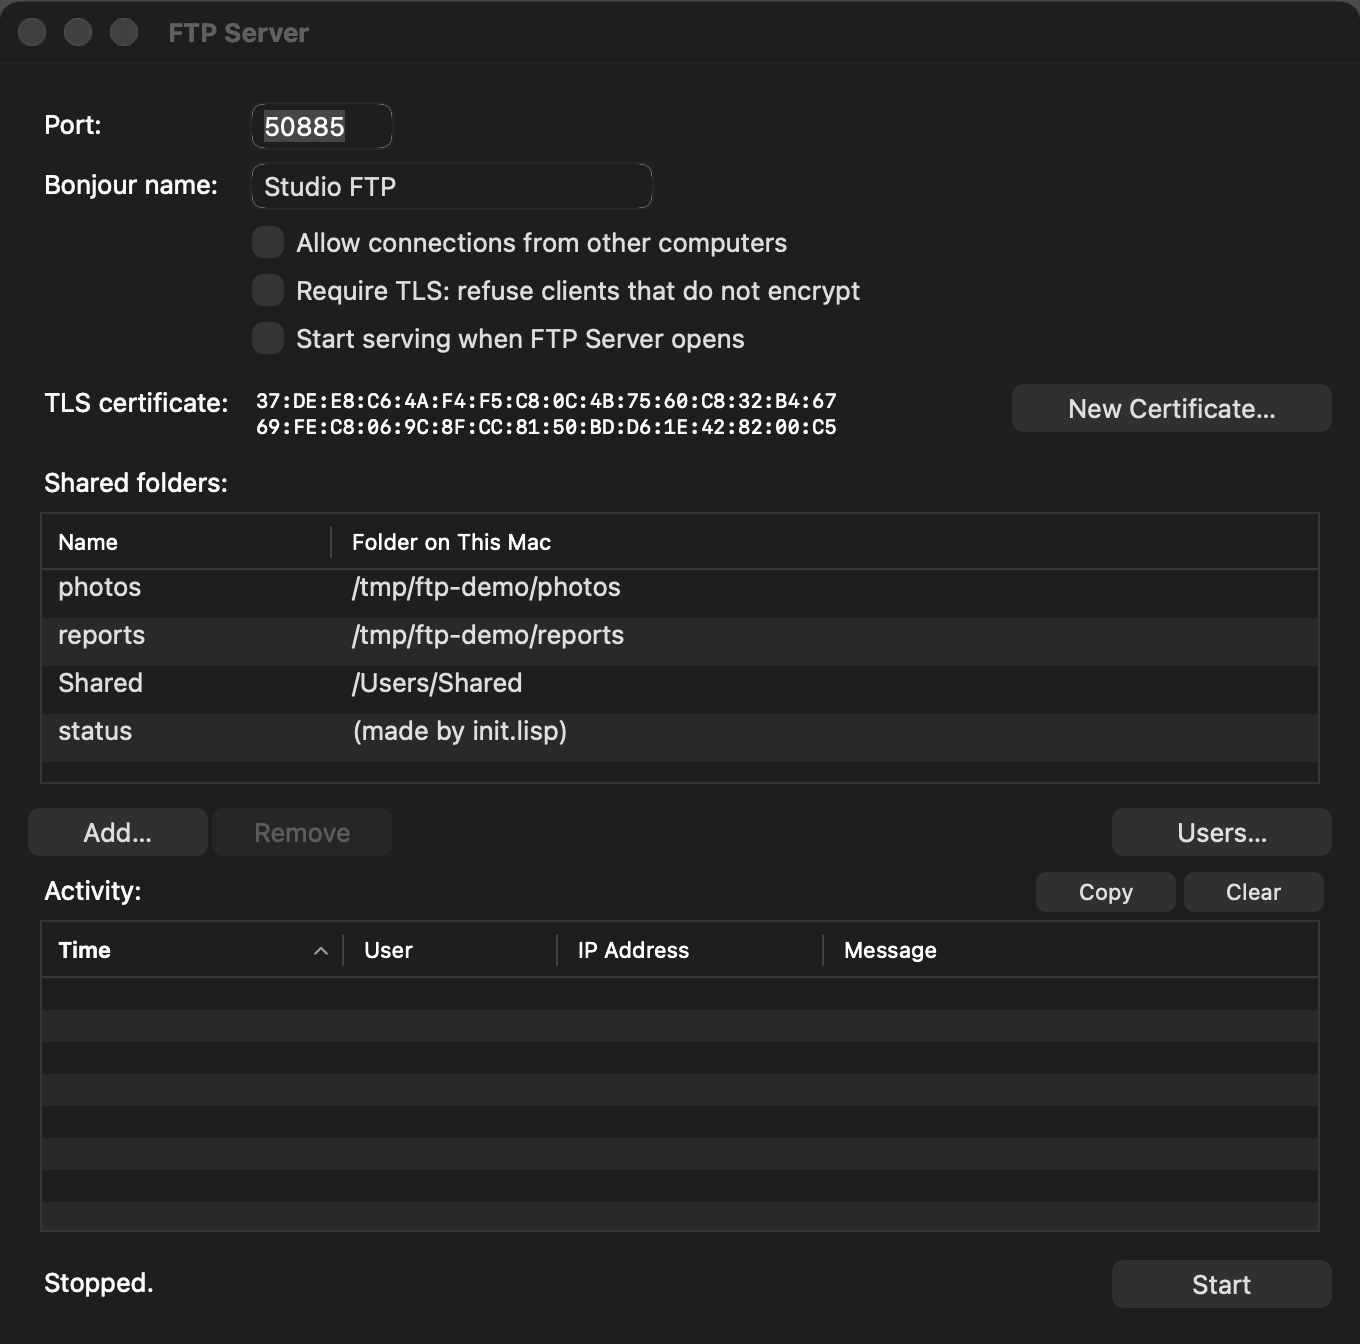Open the Users dialog
This screenshot has height=1344, width=1360.
1221,832
